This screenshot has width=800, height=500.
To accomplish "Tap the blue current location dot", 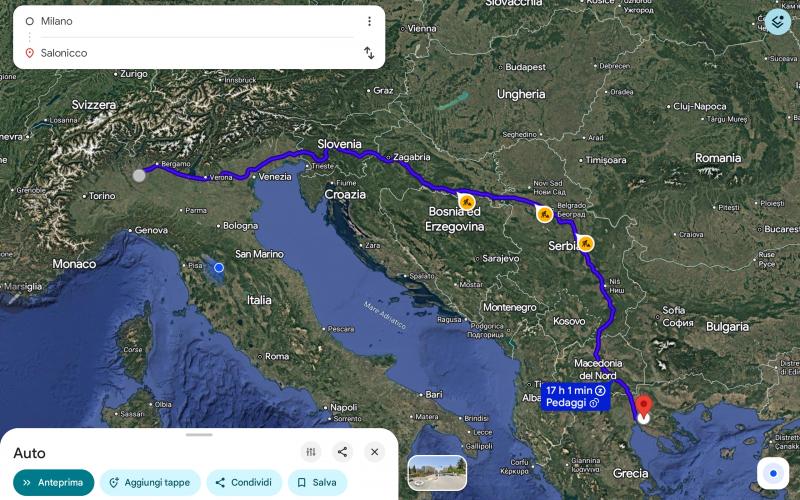I will pos(219,267).
